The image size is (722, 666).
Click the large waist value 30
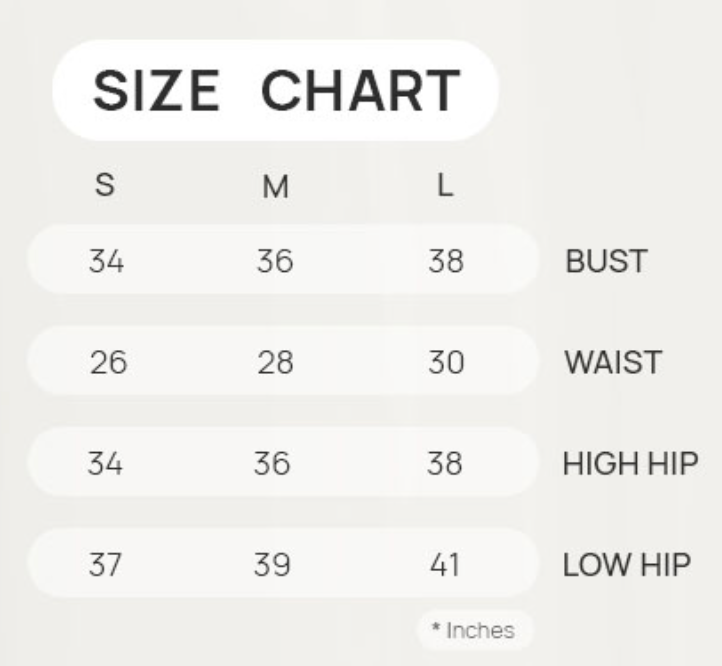[x=445, y=363]
